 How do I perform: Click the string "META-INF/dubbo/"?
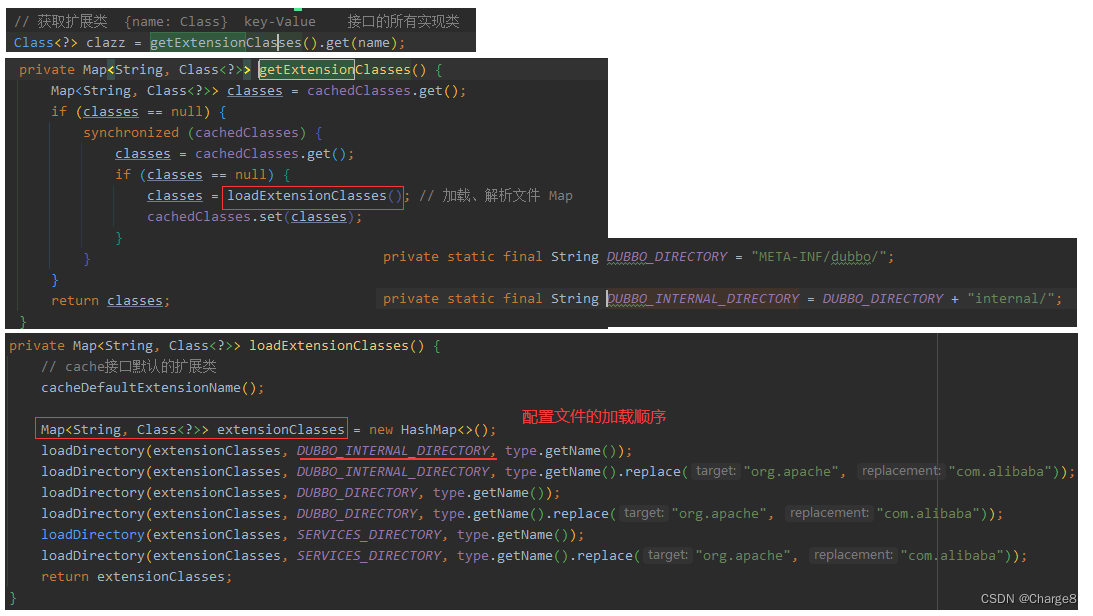tap(818, 256)
